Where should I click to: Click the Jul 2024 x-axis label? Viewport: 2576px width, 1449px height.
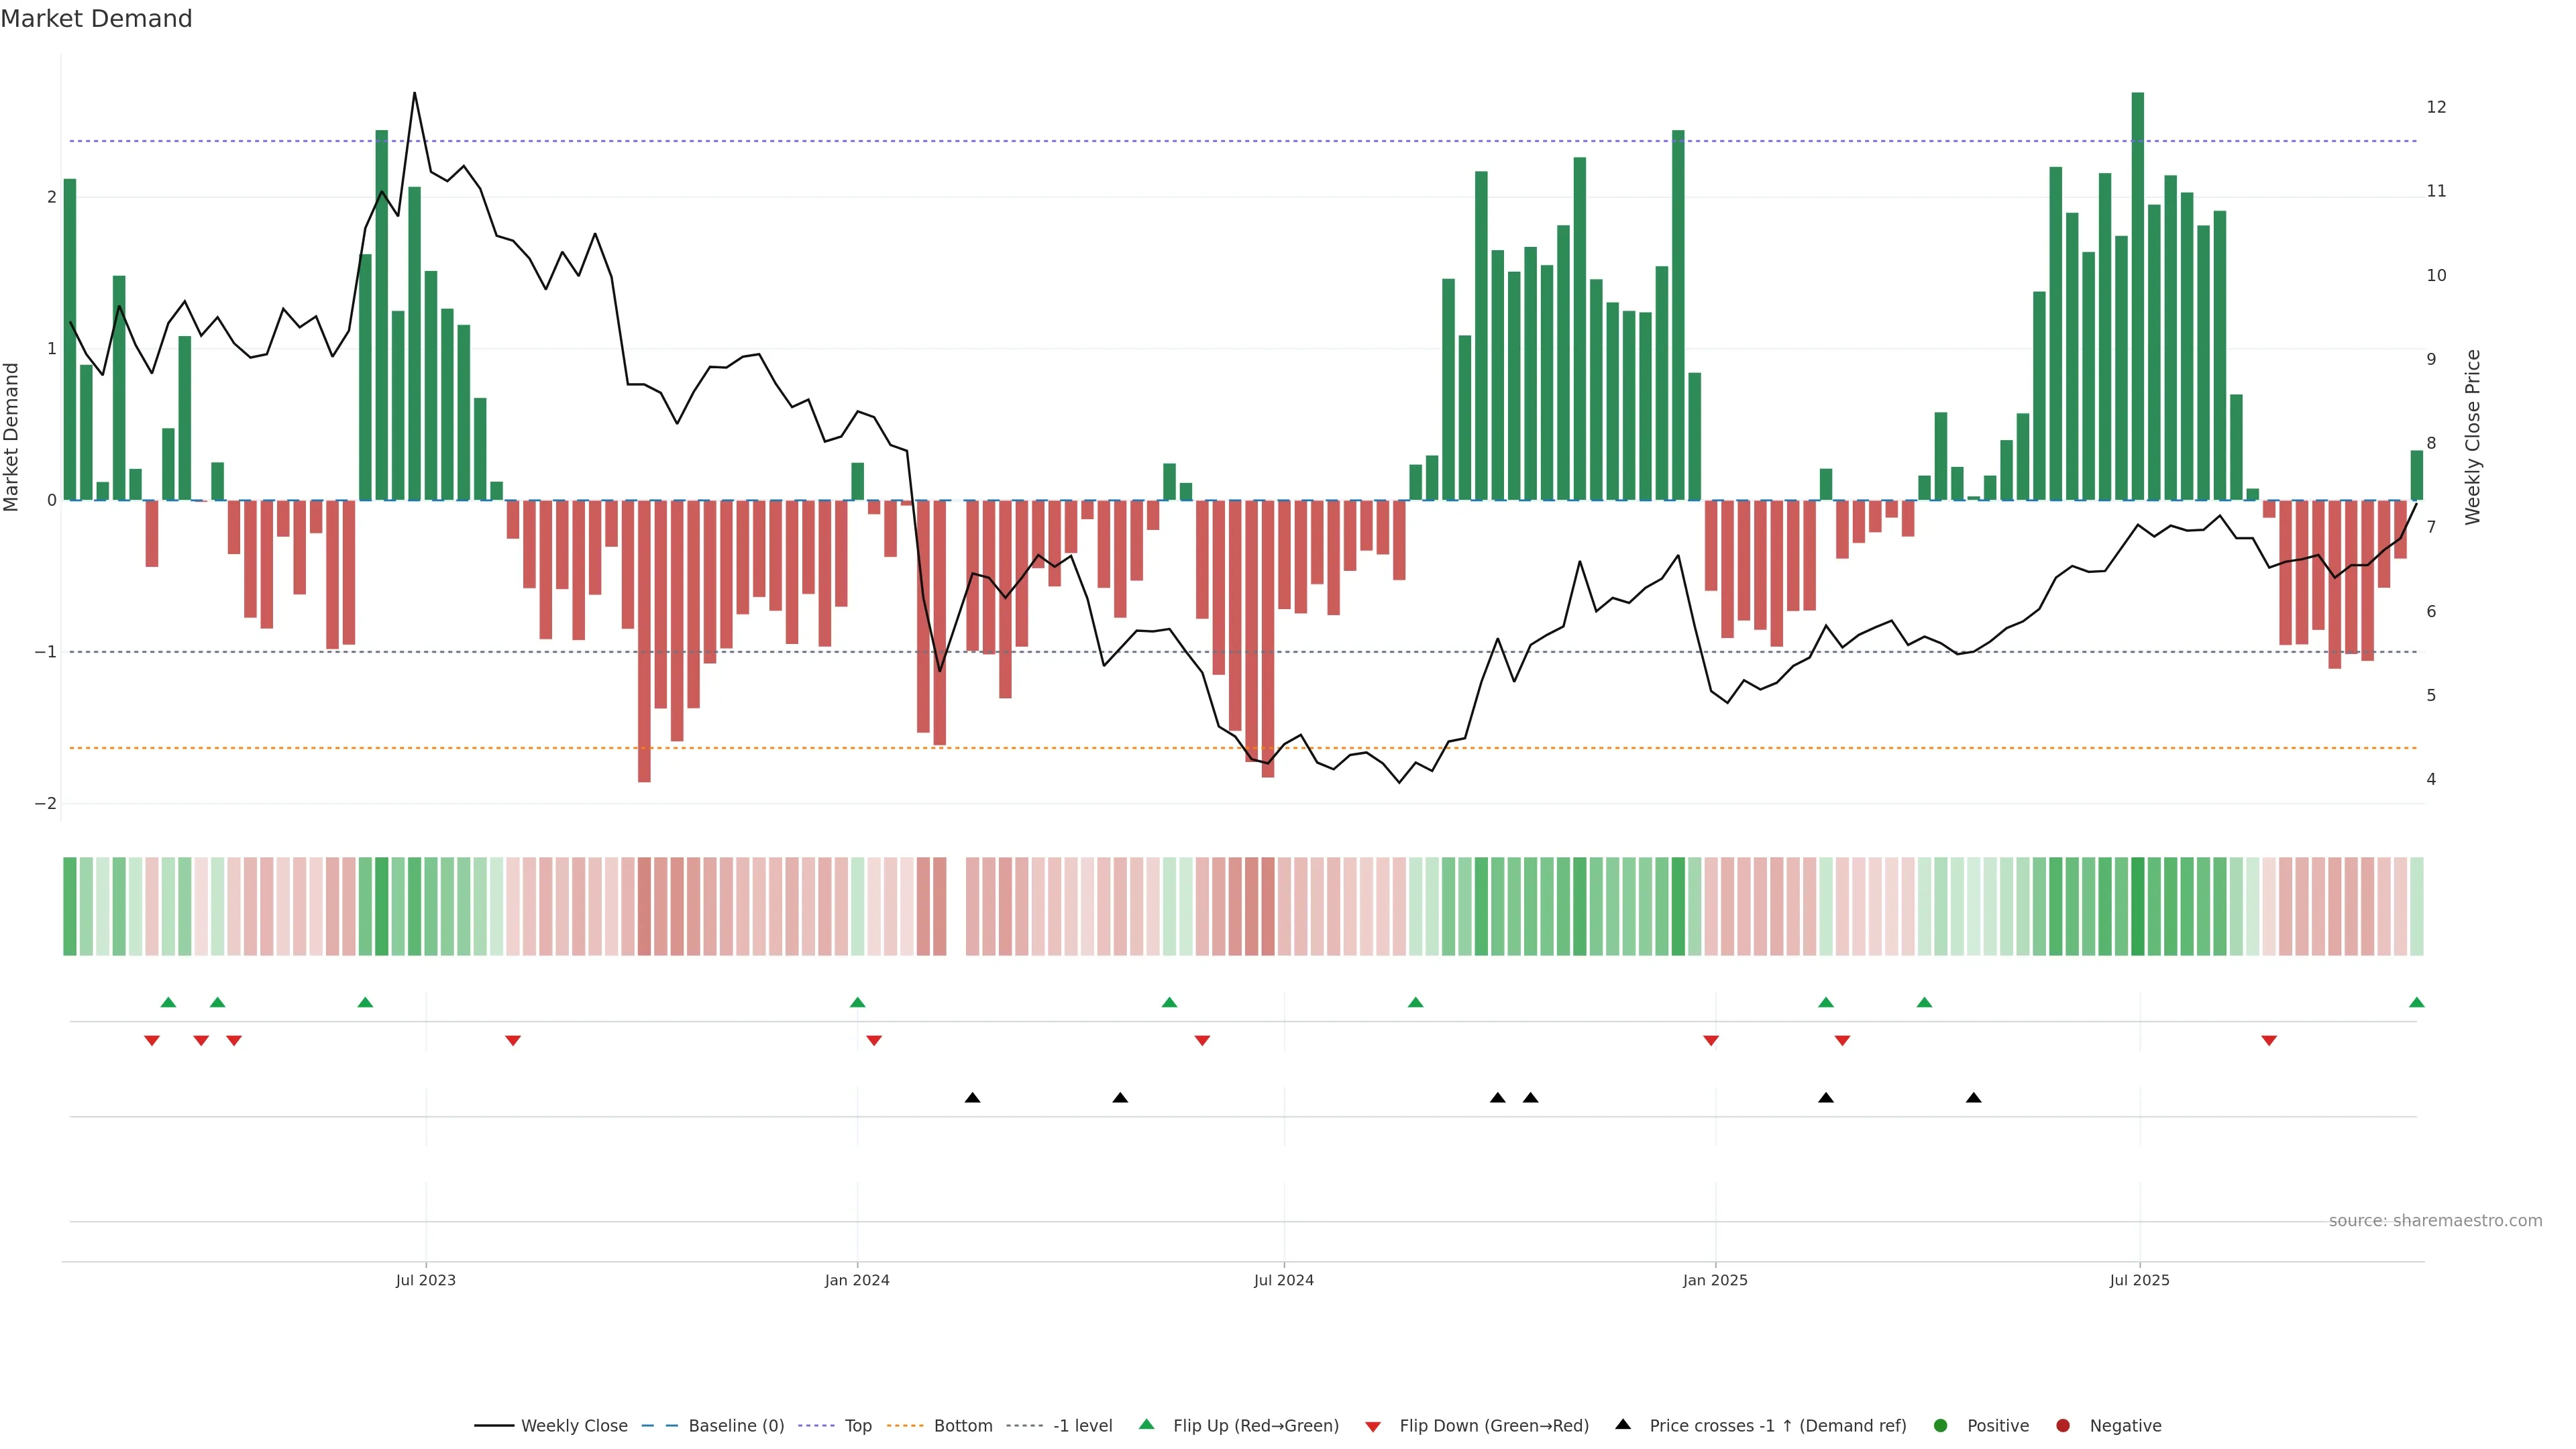(1284, 1281)
